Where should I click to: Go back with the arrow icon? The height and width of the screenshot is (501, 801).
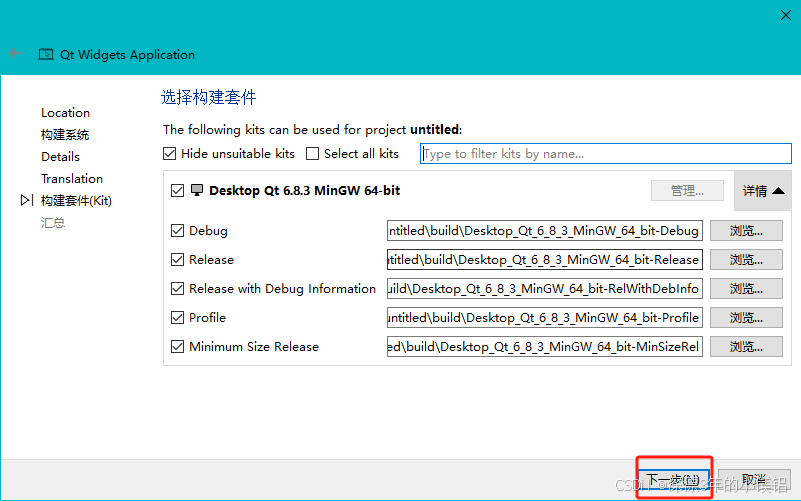pyautogui.click(x=15, y=53)
